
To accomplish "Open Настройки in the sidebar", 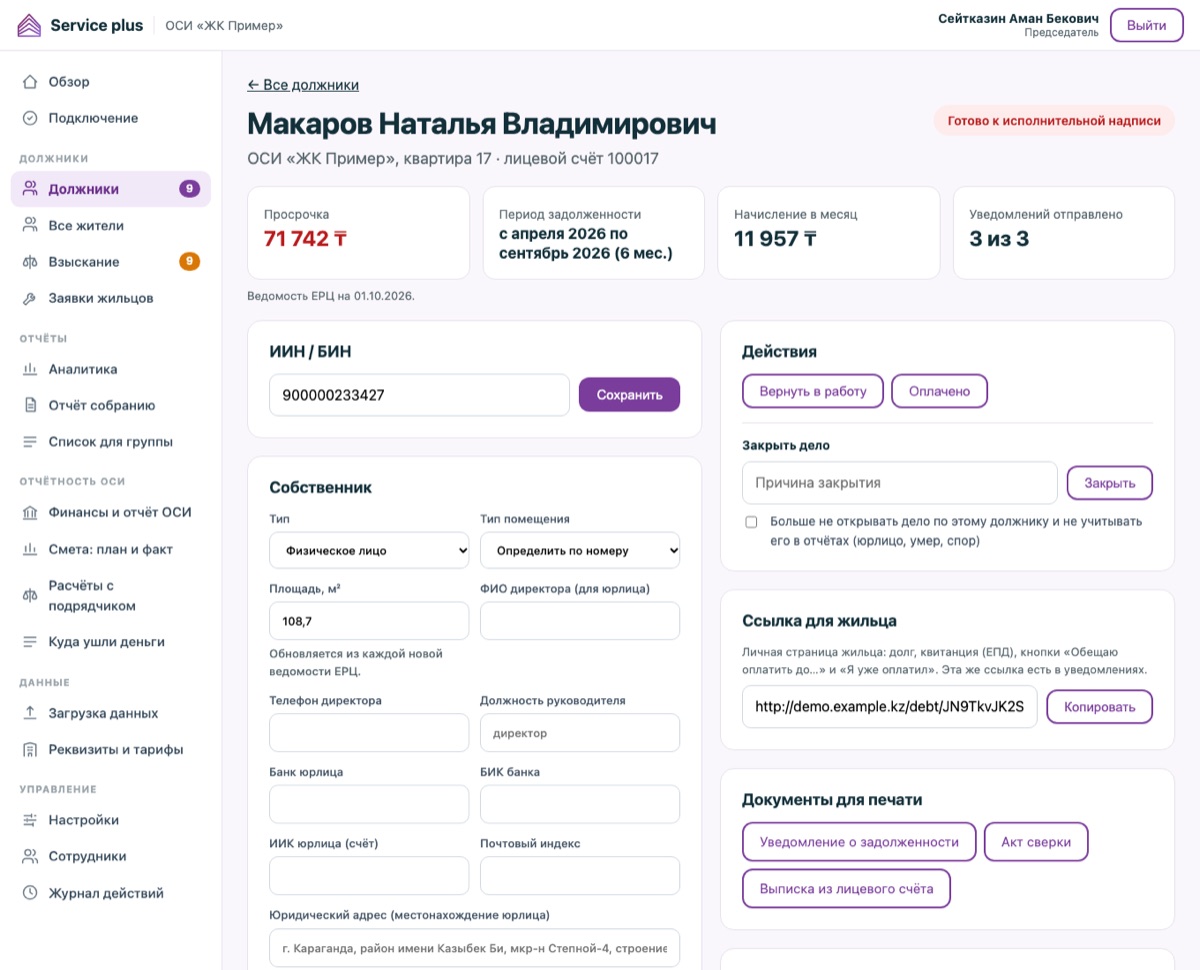I will 111,820.
